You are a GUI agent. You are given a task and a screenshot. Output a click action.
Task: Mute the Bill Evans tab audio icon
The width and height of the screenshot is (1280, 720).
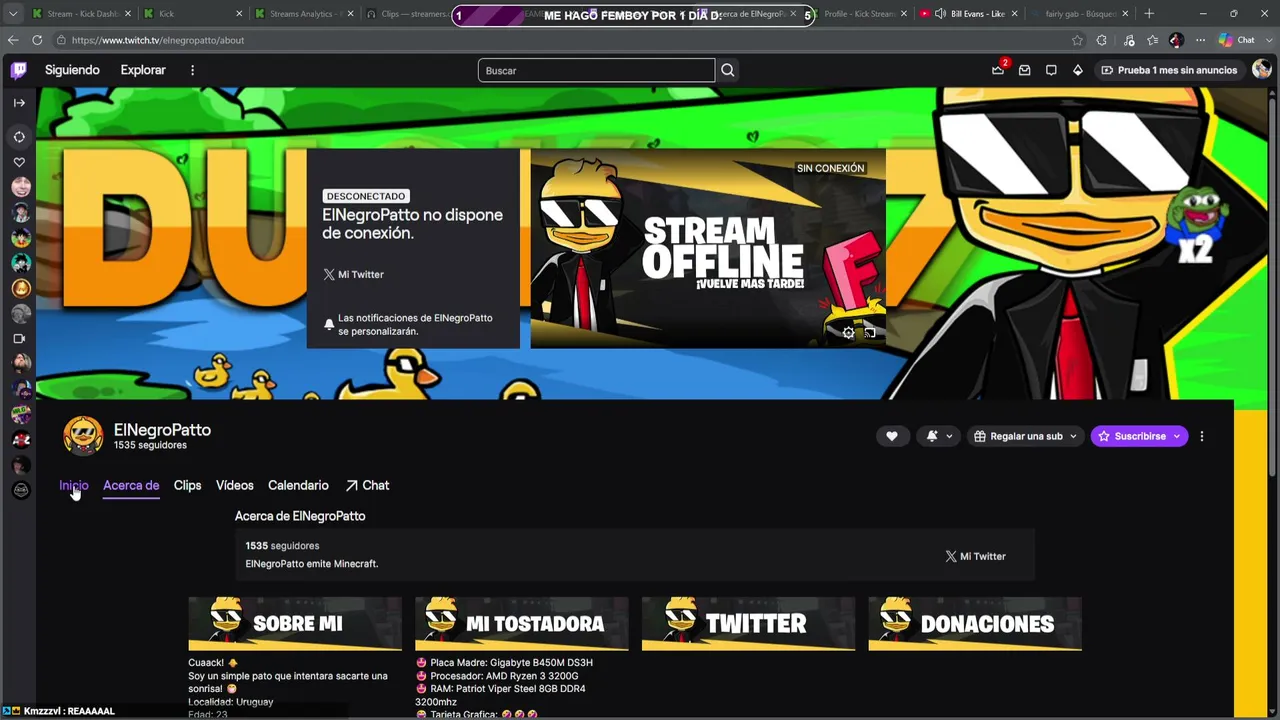click(x=940, y=14)
